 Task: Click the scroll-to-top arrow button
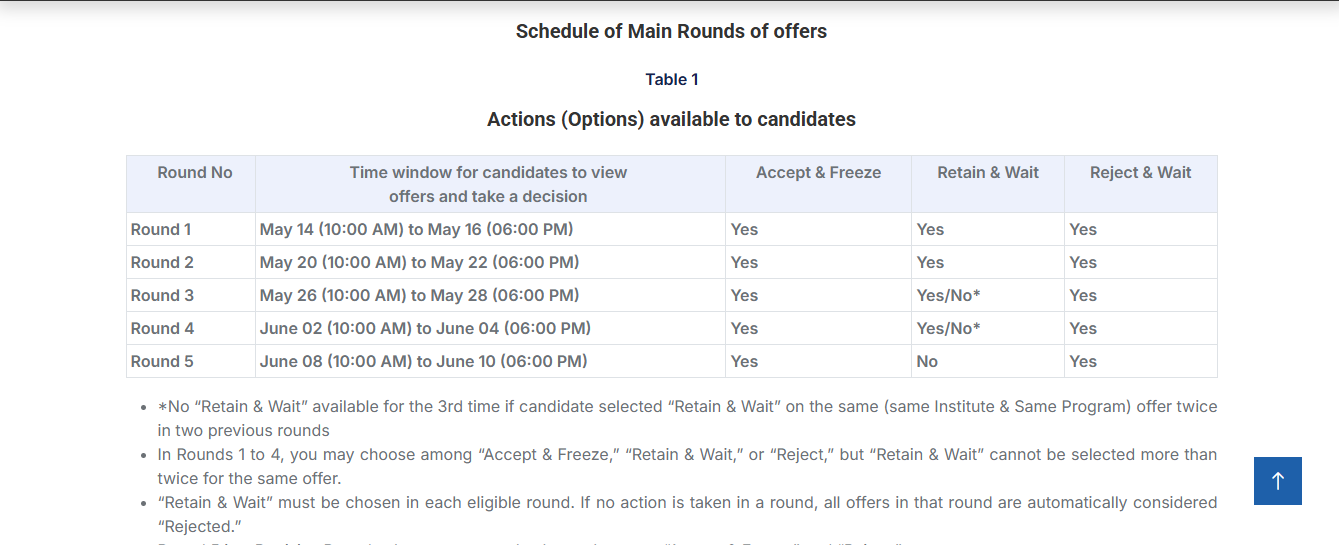click(x=1277, y=481)
